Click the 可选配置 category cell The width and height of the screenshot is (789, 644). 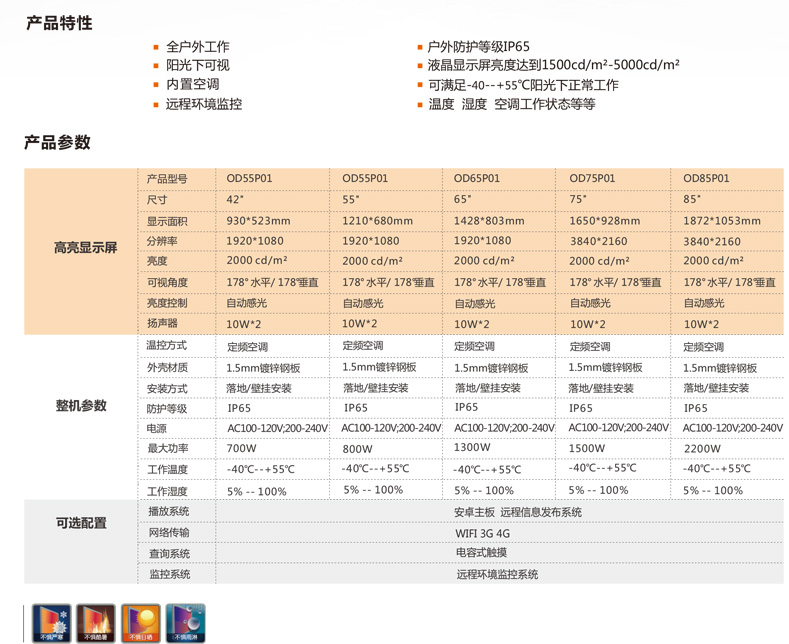pos(81,523)
